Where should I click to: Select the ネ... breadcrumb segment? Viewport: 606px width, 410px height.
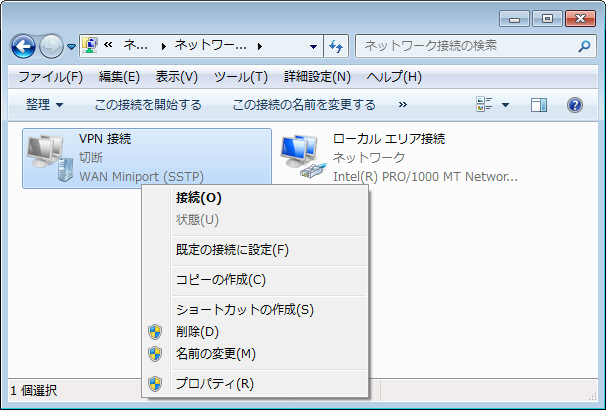[x=135, y=46]
